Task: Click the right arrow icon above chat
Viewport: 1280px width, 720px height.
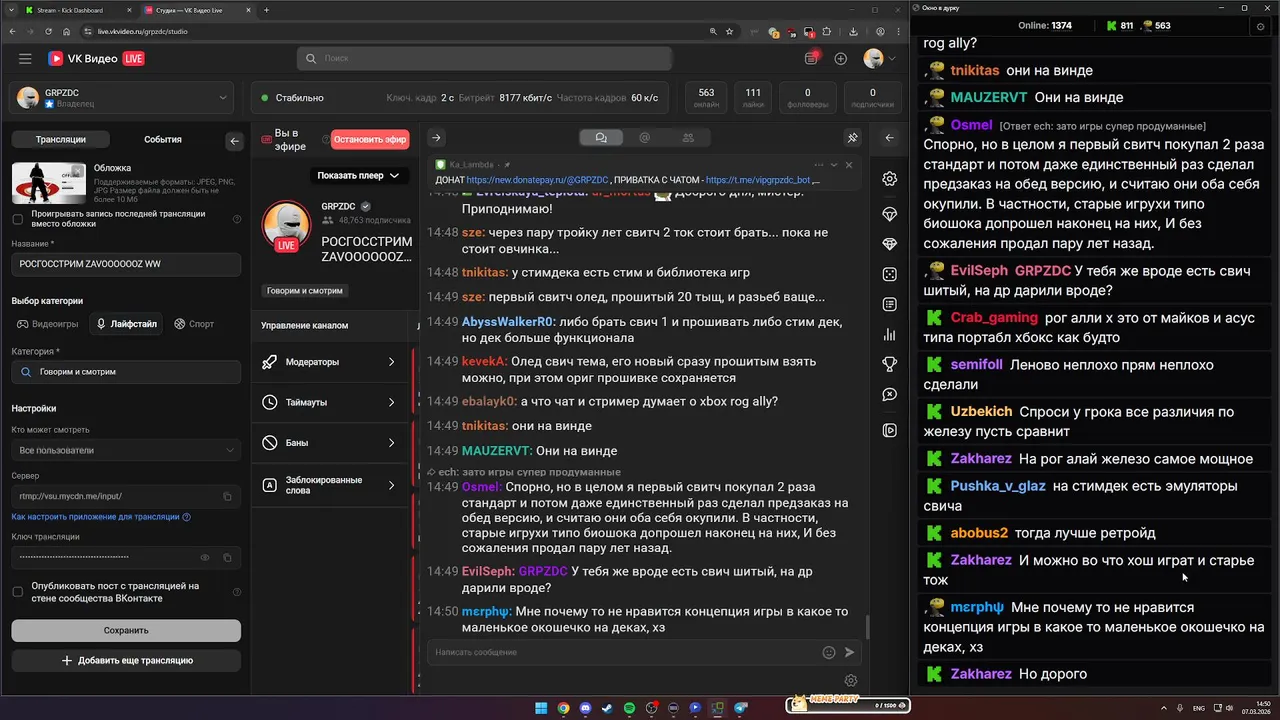Action: [436, 138]
